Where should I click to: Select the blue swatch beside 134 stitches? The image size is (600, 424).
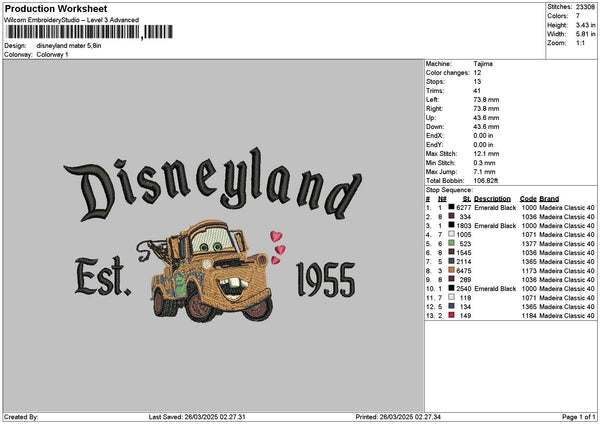click(452, 306)
